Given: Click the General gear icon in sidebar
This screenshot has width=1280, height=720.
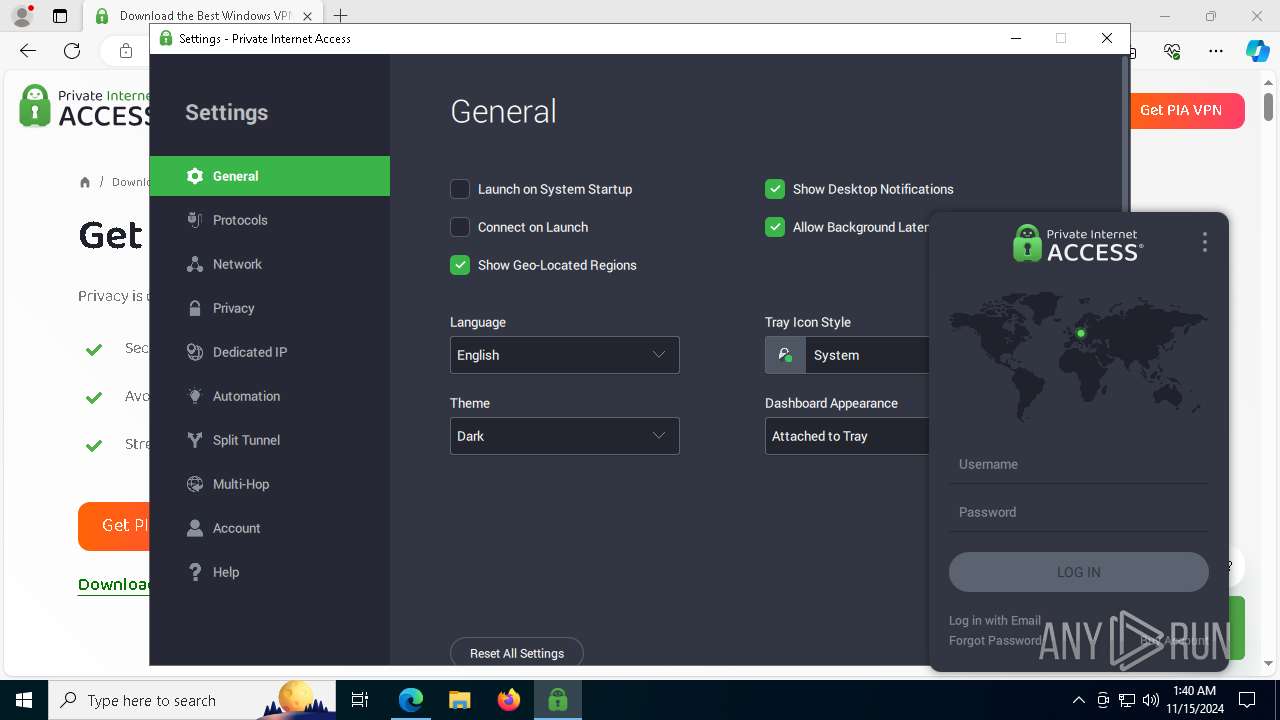Looking at the screenshot, I should click(x=195, y=176).
